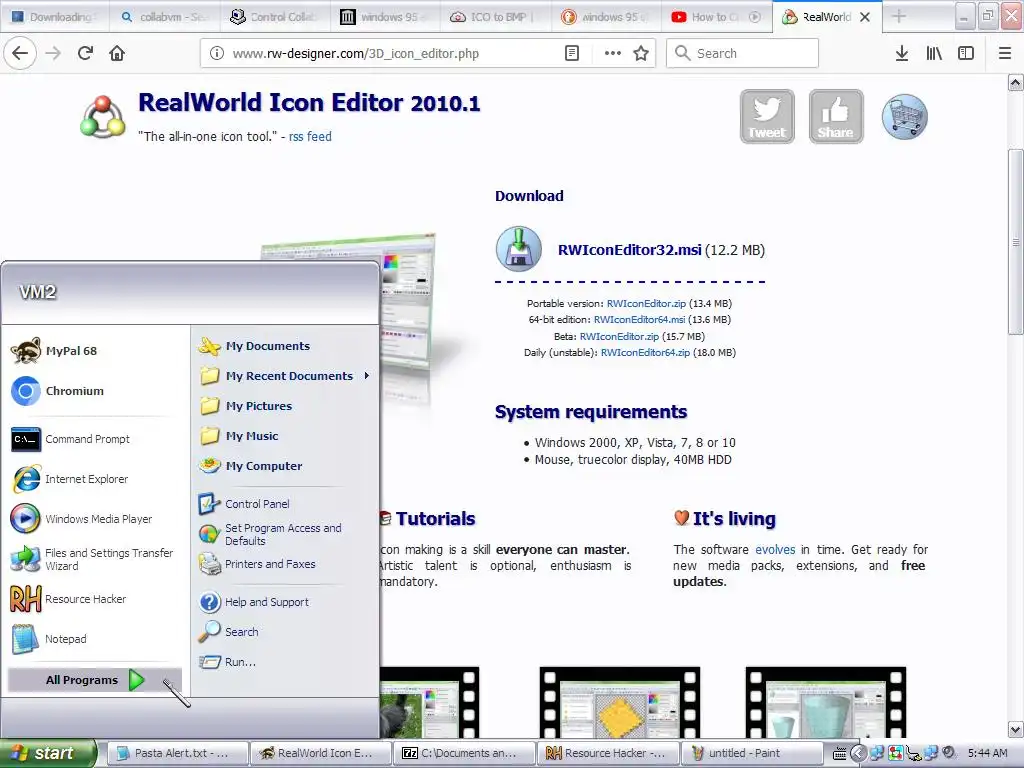This screenshot has height=768, width=1024.
Task: Switch to the ICO to BMP tab
Action: click(494, 17)
